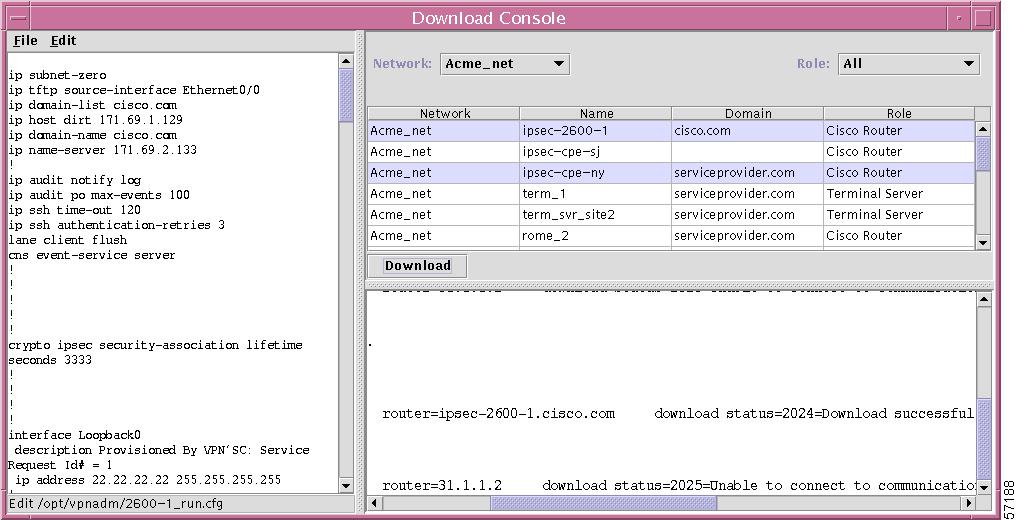
Task: Click up arrow of download log scrollbar
Action: (984, 299)
